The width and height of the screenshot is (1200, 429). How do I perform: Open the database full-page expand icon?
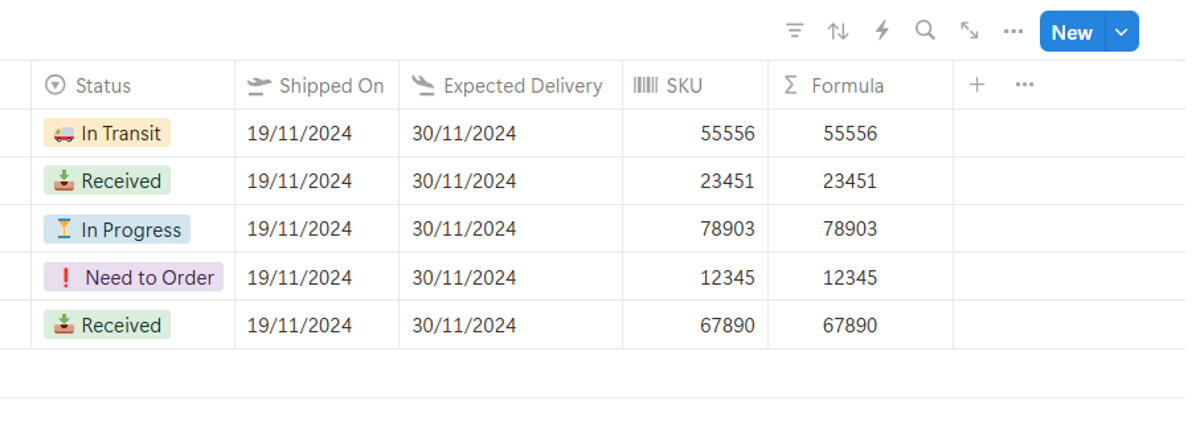(969, 31)
